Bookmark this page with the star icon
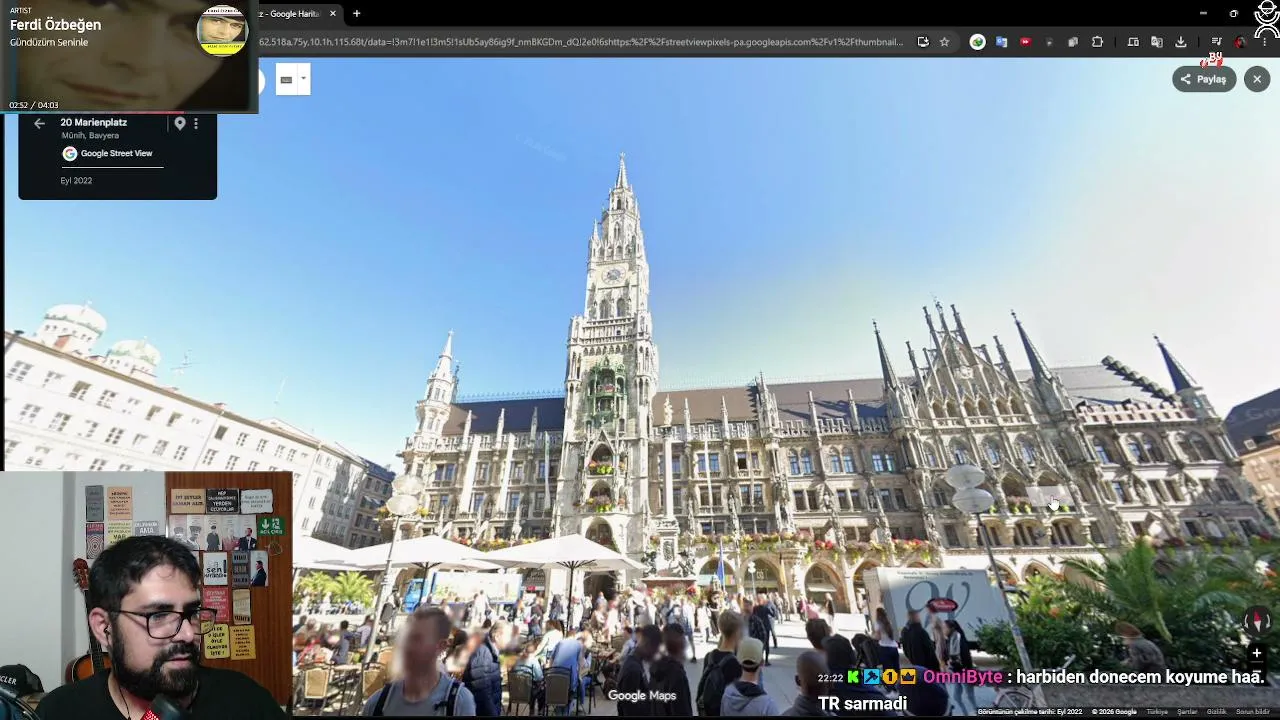This screenshot has width=1280, height=720. (944, 42)
